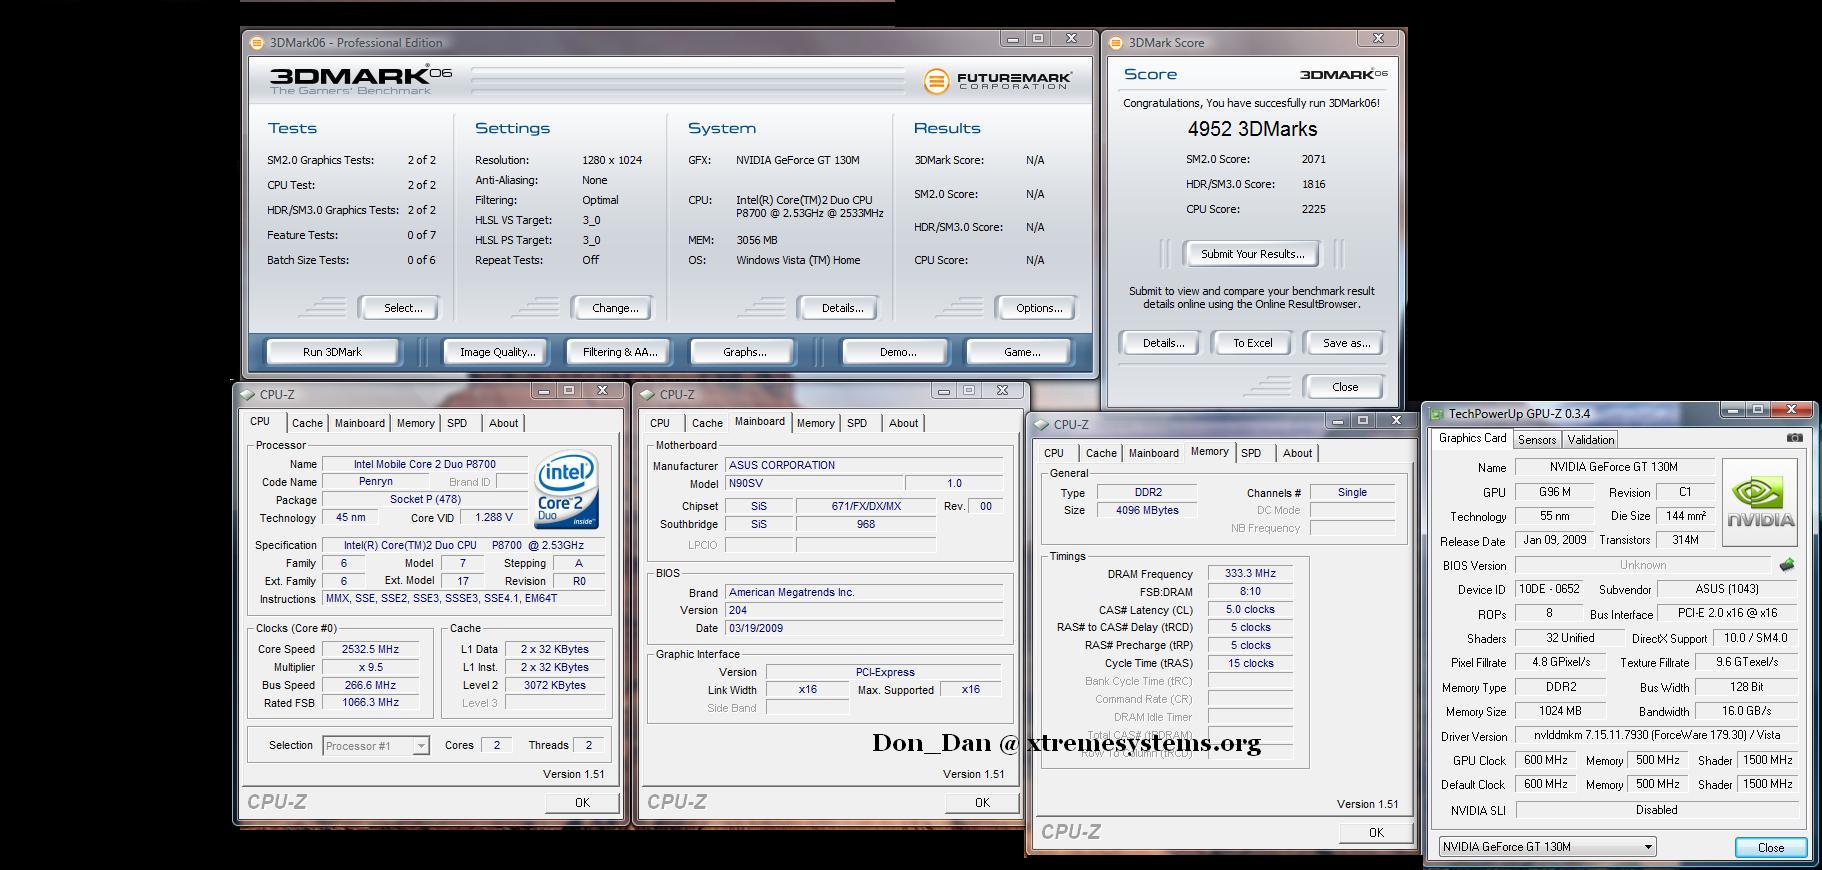Switch to Validation tab in GPU-Z
The width and height of the screenshot is (1822, 870).
point(1590,440)
